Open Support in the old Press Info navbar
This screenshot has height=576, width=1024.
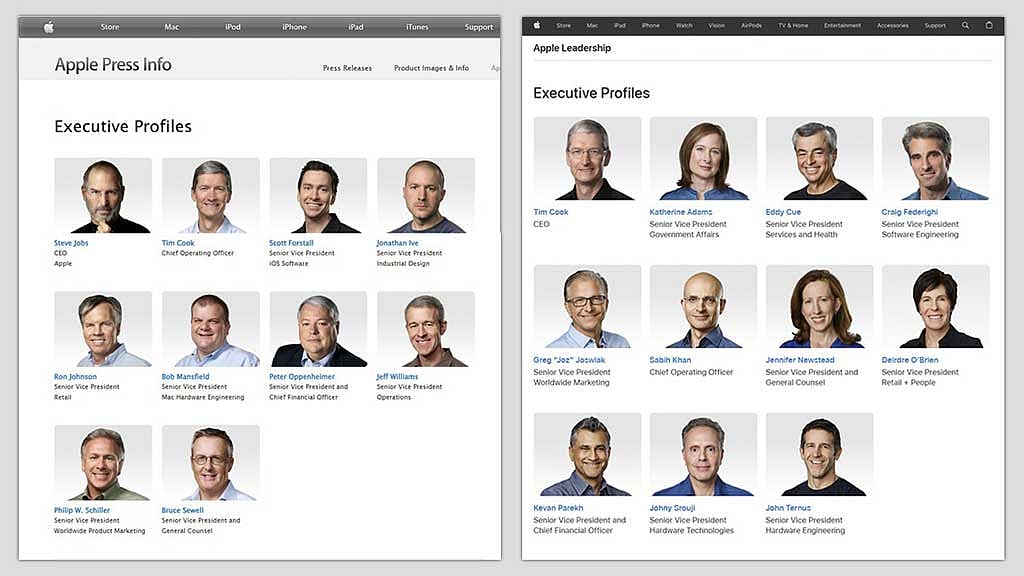pos(479,27)
